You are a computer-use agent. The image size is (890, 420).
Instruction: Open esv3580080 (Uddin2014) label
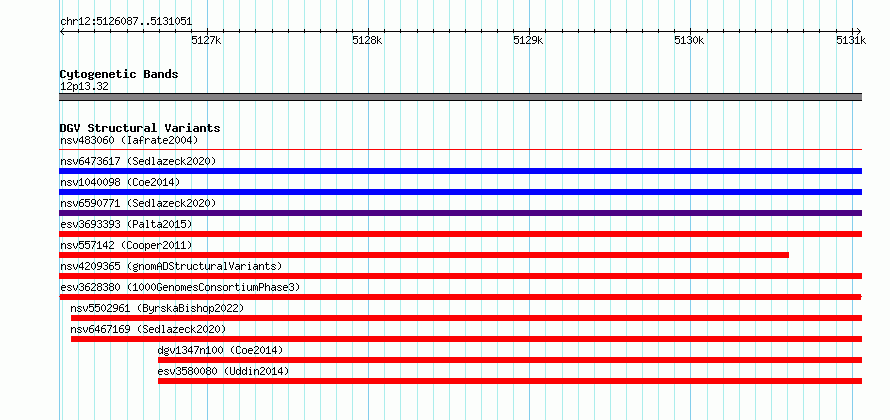[223, 371]
